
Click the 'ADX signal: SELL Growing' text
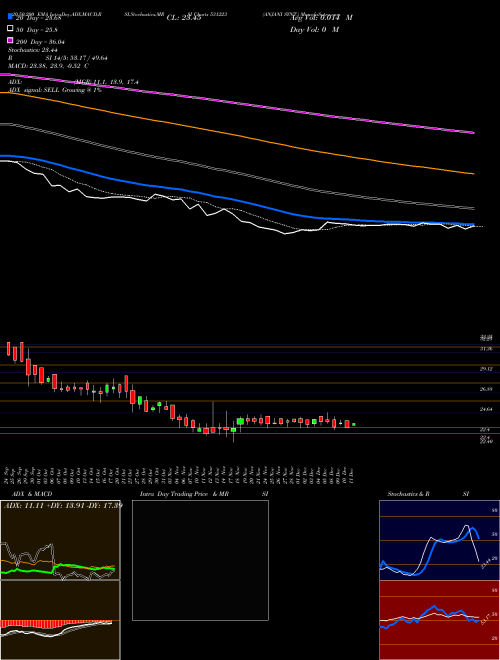coord(45,90)
